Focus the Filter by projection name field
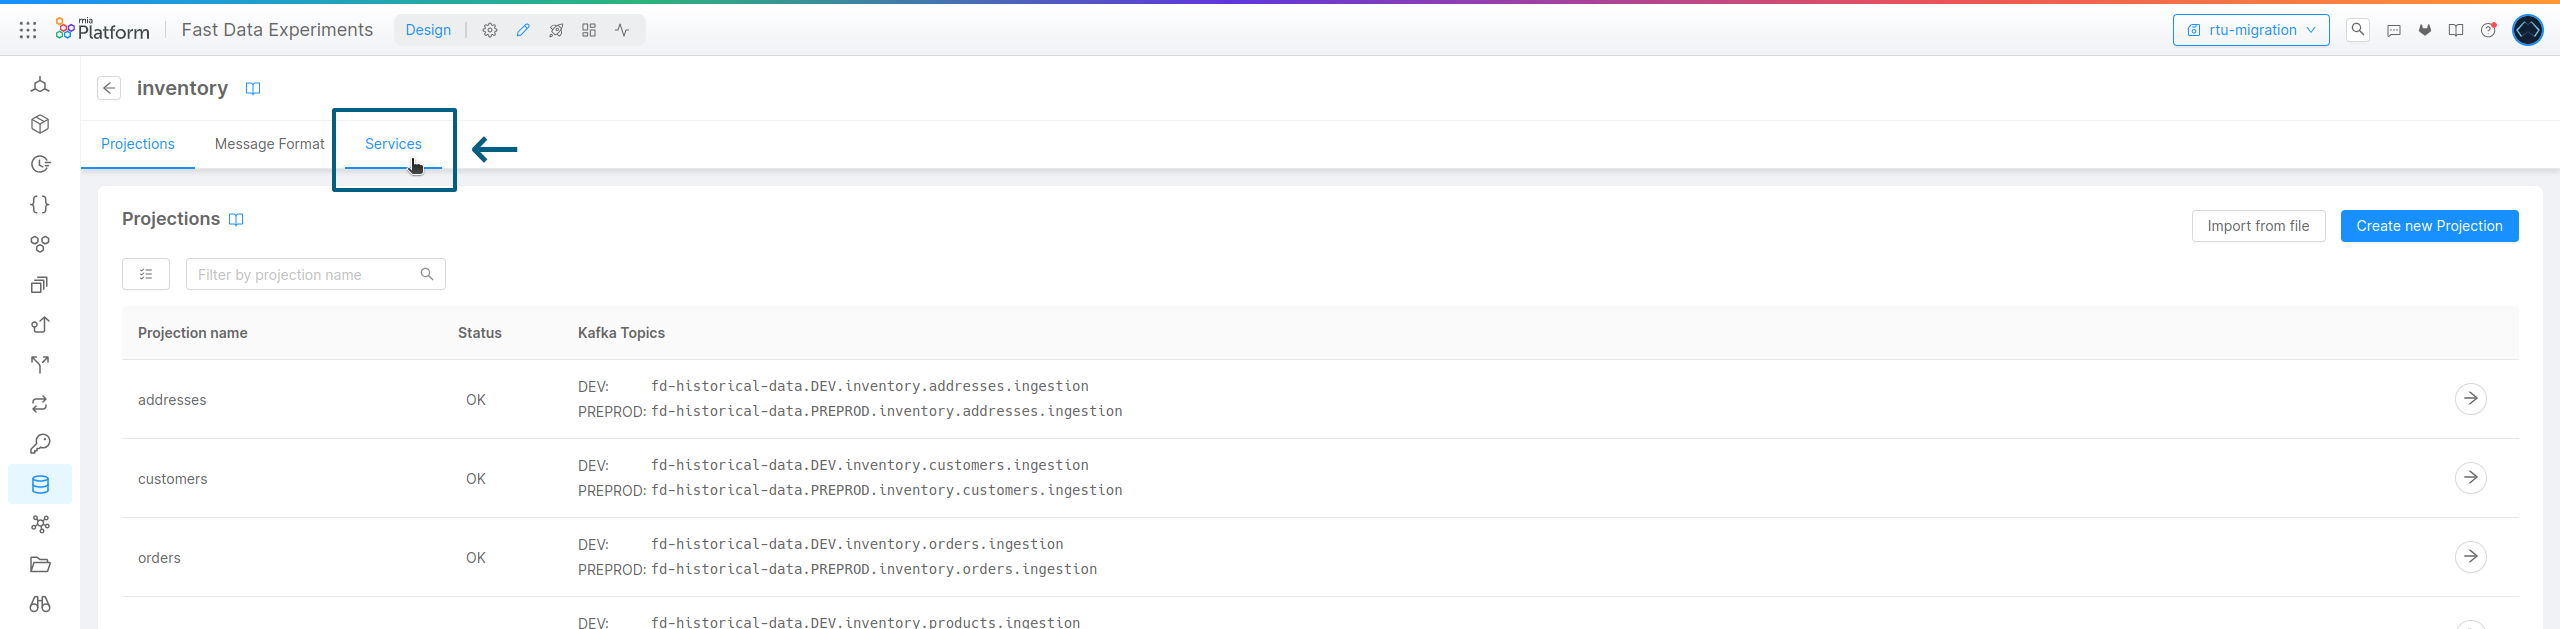Viewport: 2560px width, 629px height. (x=305, y=274)
